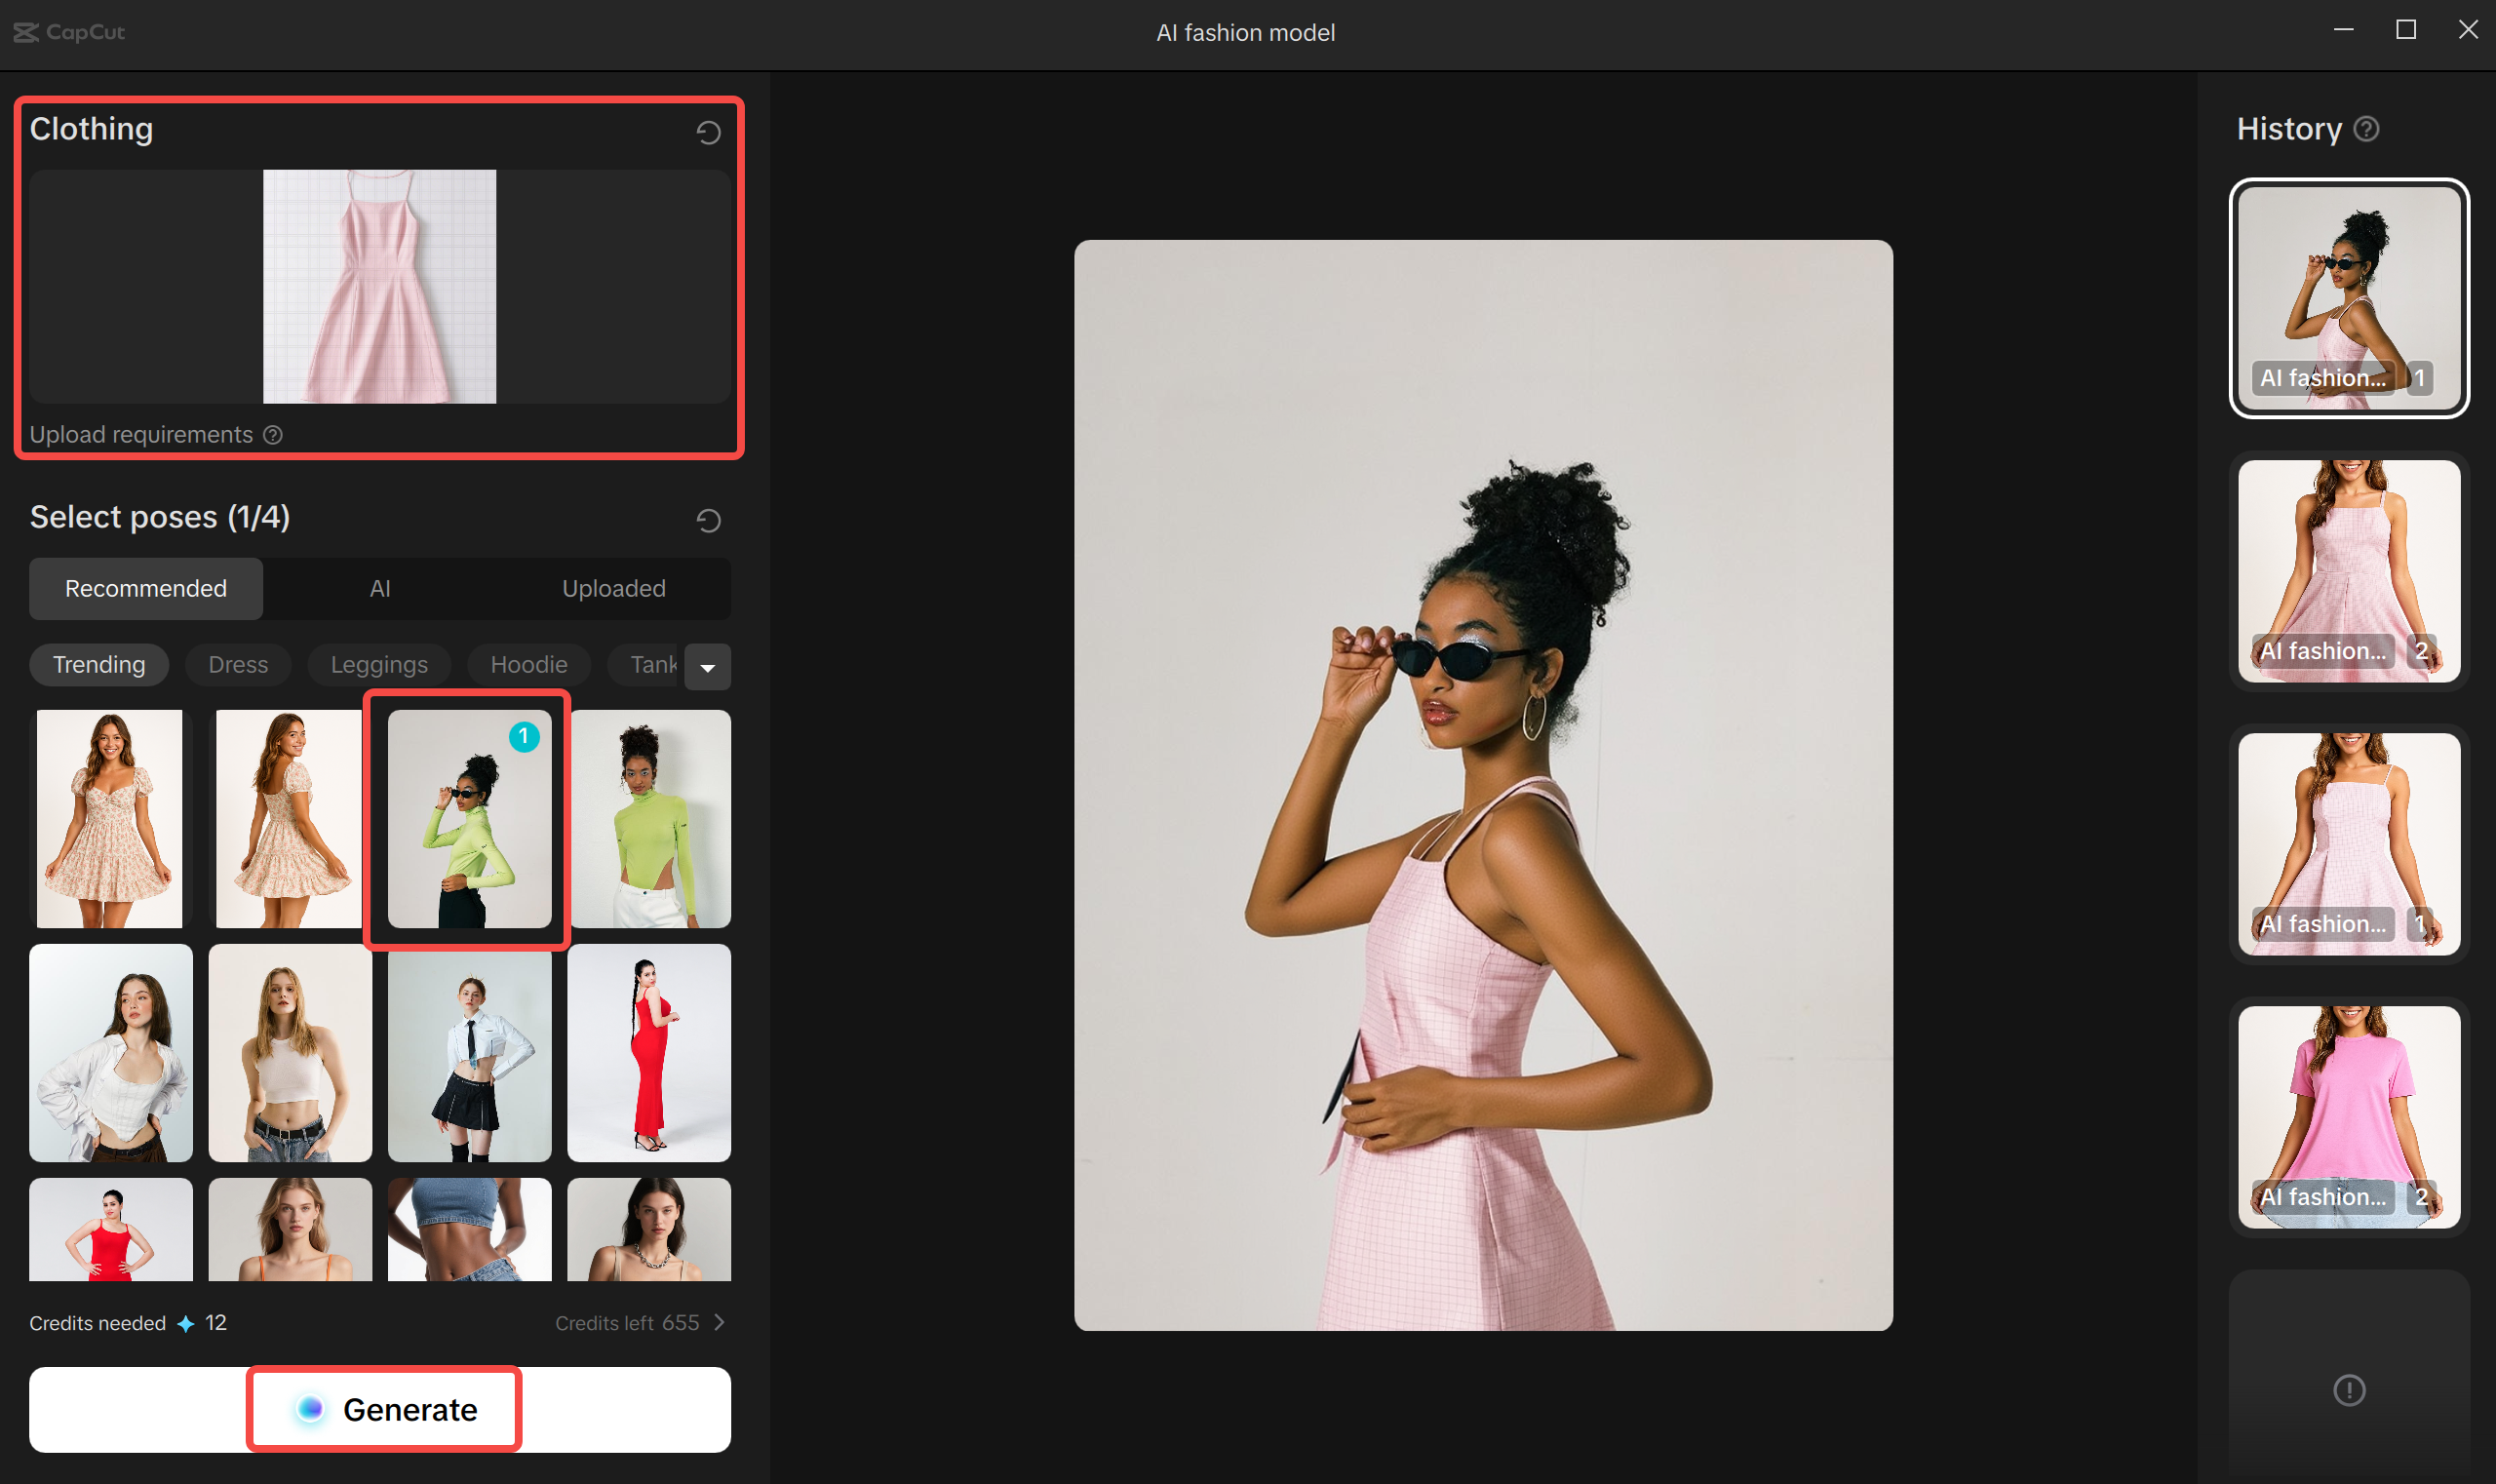The width and height of the screenshot is (2496, 1484).
Task: Filter poses by Dress category
Action: tap(238, 665)
